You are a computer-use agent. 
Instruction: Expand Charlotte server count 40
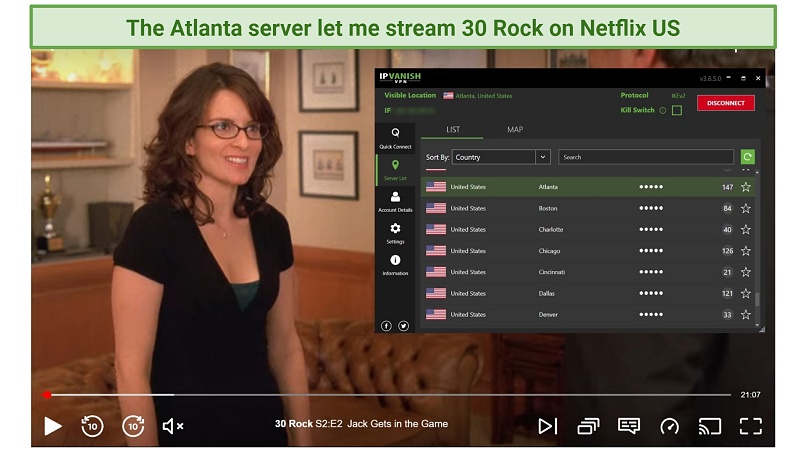[727, 229]
